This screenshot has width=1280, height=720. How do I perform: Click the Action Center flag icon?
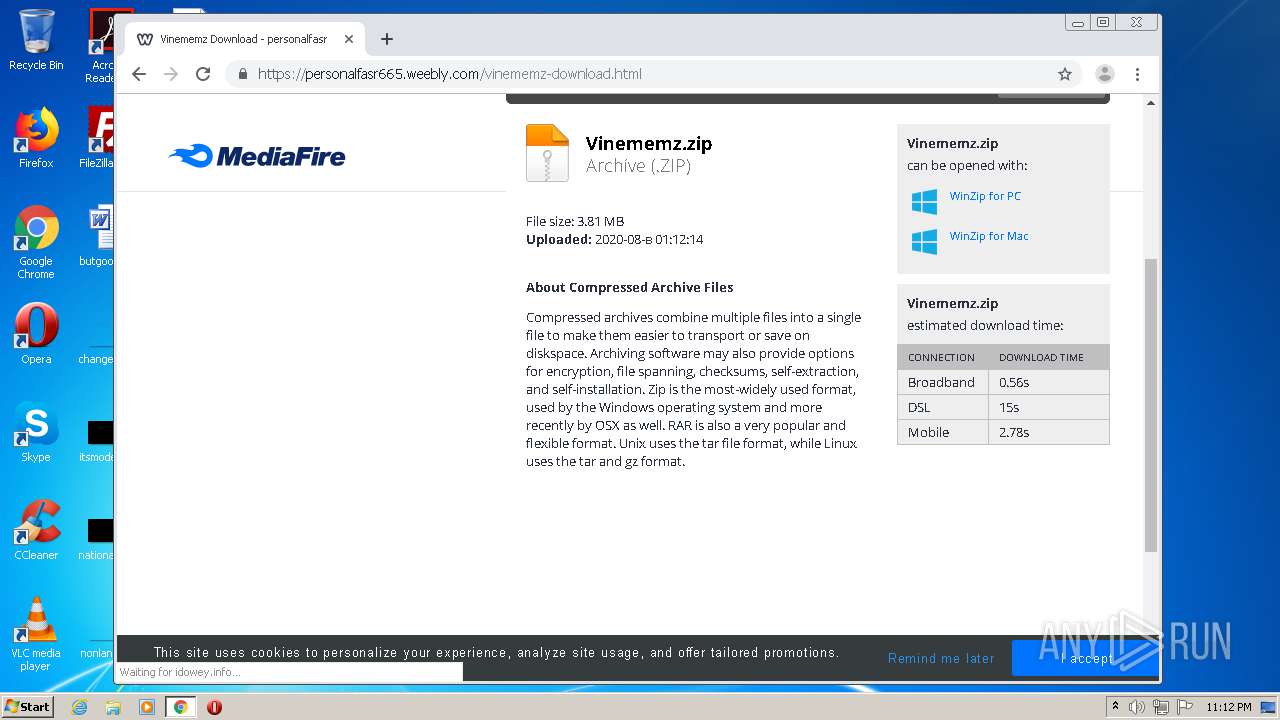pyautogui.click(x=1185, y=707)
